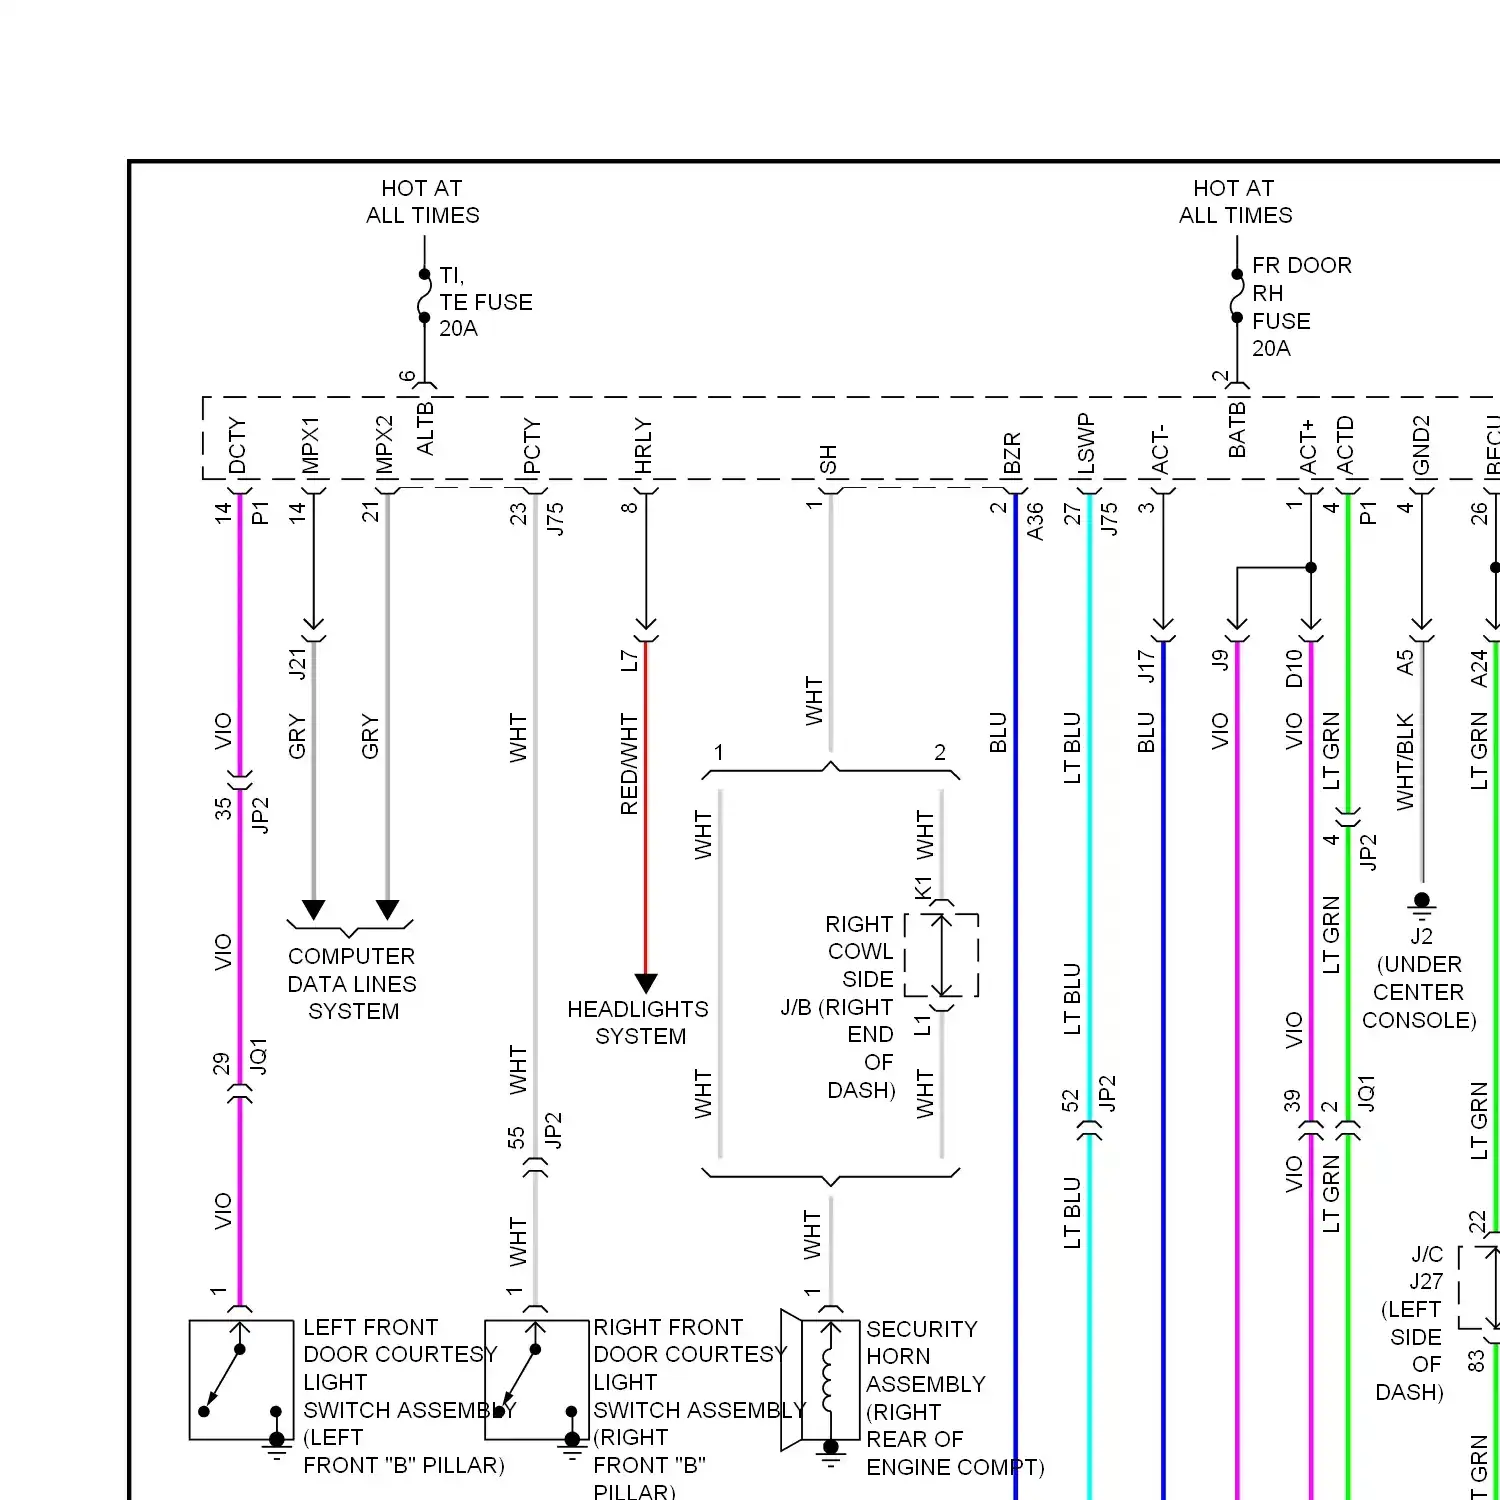Click the J21 connector label

(x=297, y=664)
